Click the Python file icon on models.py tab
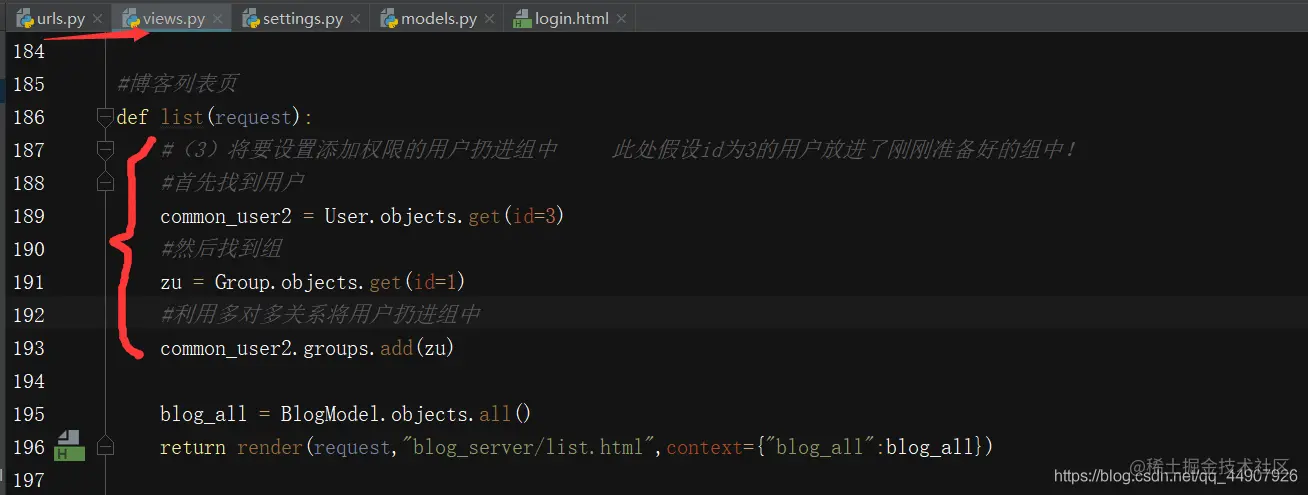 coord(388,17)
